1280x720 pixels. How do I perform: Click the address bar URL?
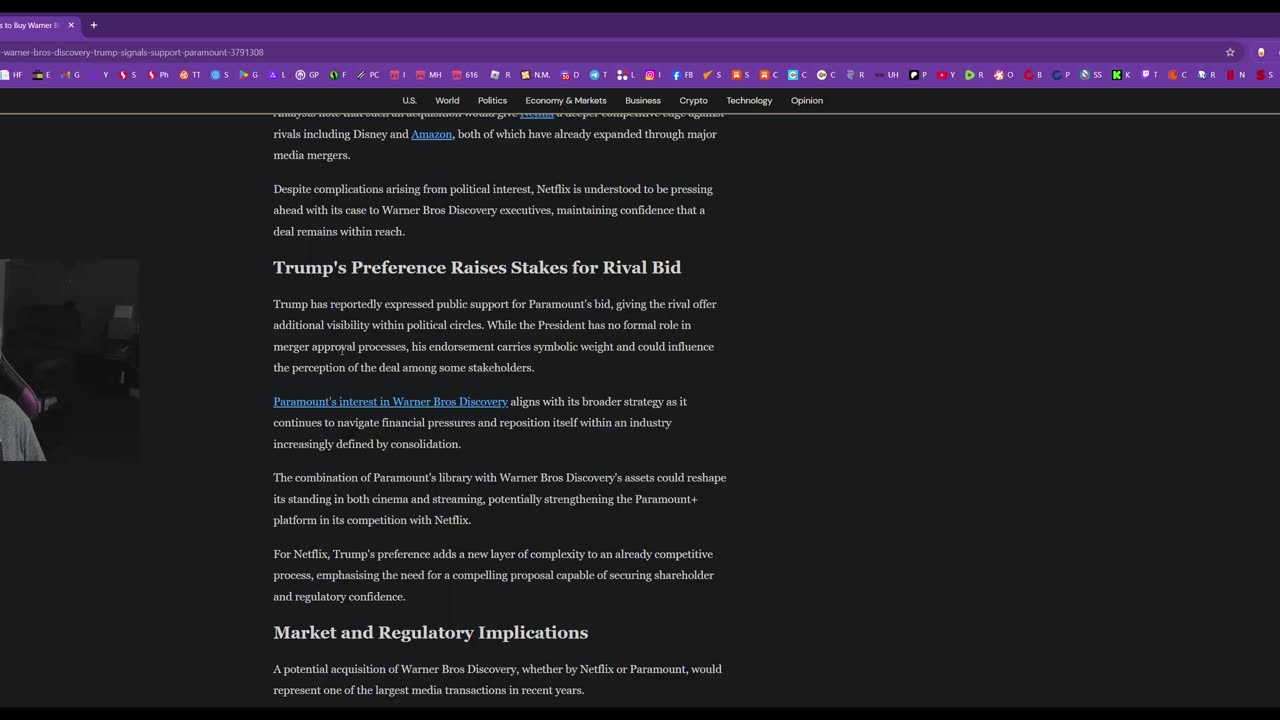[x=132, y=52]
